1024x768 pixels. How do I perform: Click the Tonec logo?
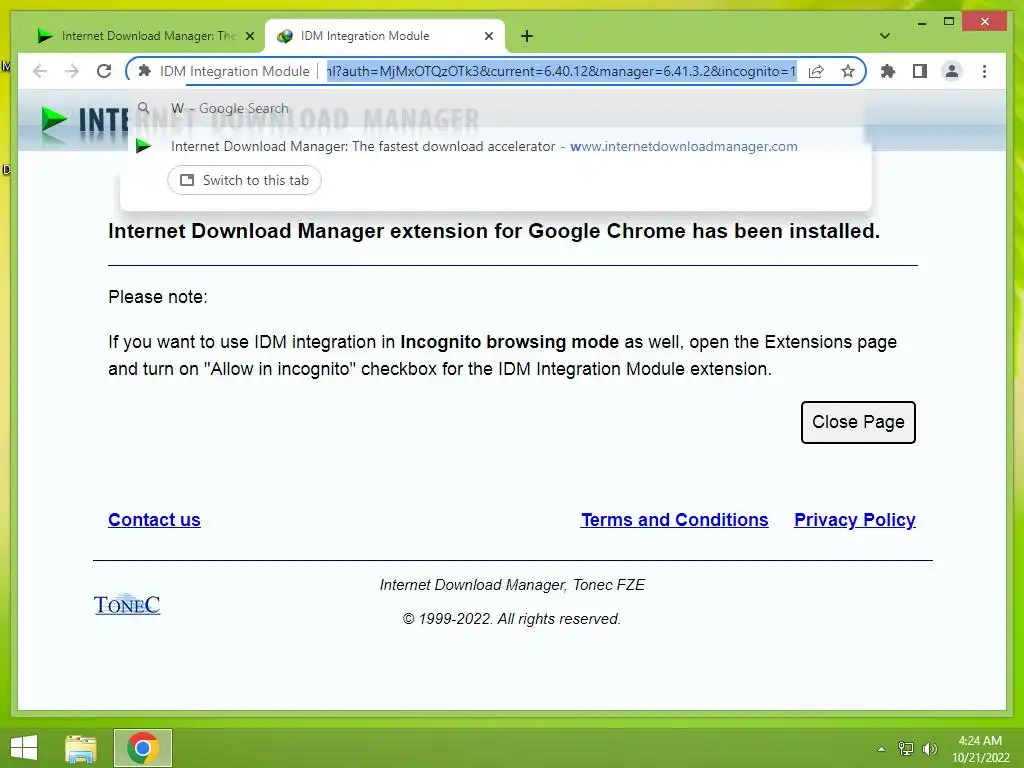tap(127, 605)
